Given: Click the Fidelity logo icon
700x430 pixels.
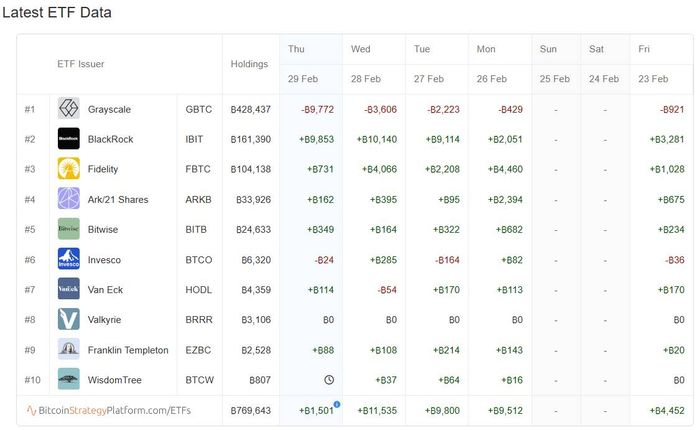Looking at the screenshot, I should [x=69, y=169].
